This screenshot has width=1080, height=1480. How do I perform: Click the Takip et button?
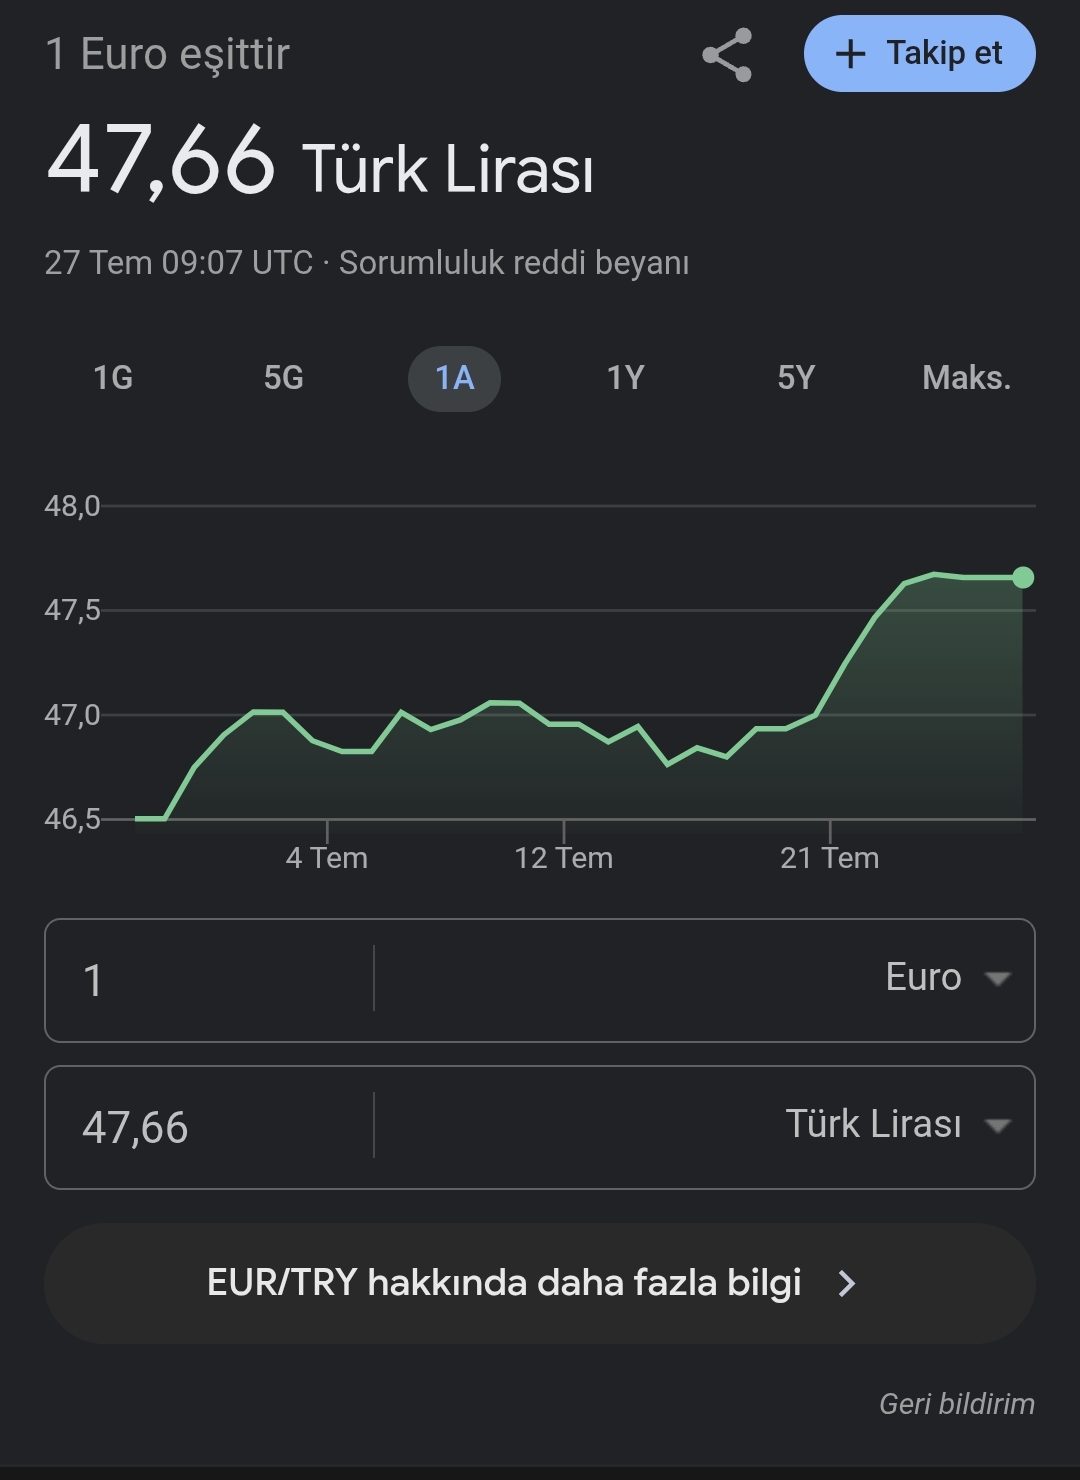(920, 54)
